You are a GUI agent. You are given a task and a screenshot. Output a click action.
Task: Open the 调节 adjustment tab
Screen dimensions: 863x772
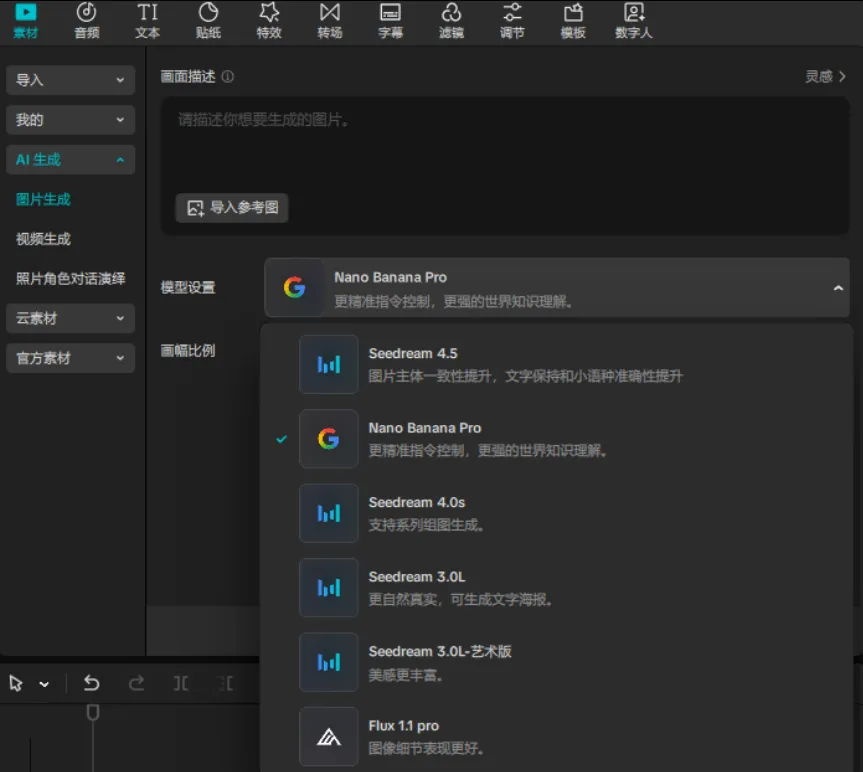pos(512,22)
